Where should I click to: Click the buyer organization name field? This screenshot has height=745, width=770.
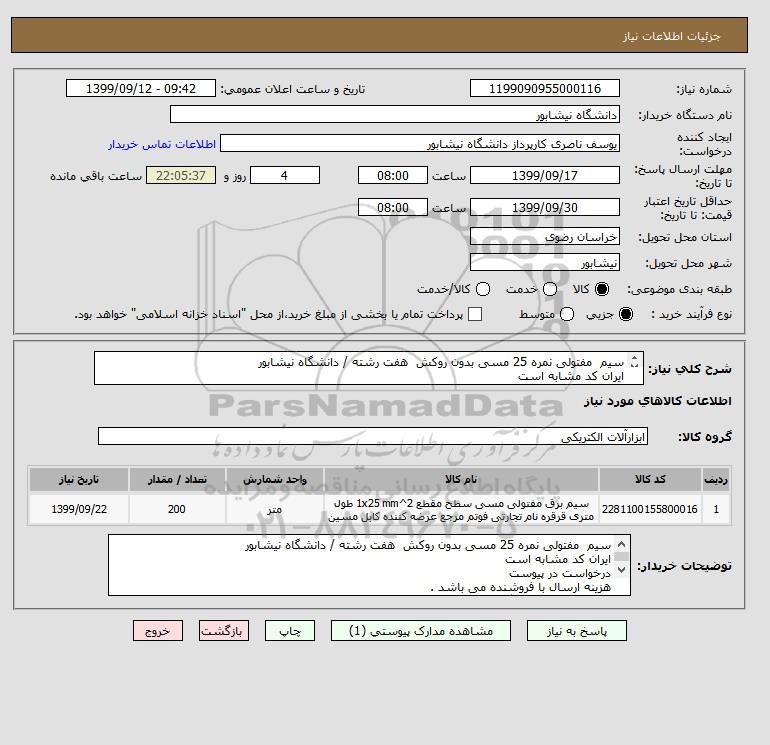click(x=395, y=114)
